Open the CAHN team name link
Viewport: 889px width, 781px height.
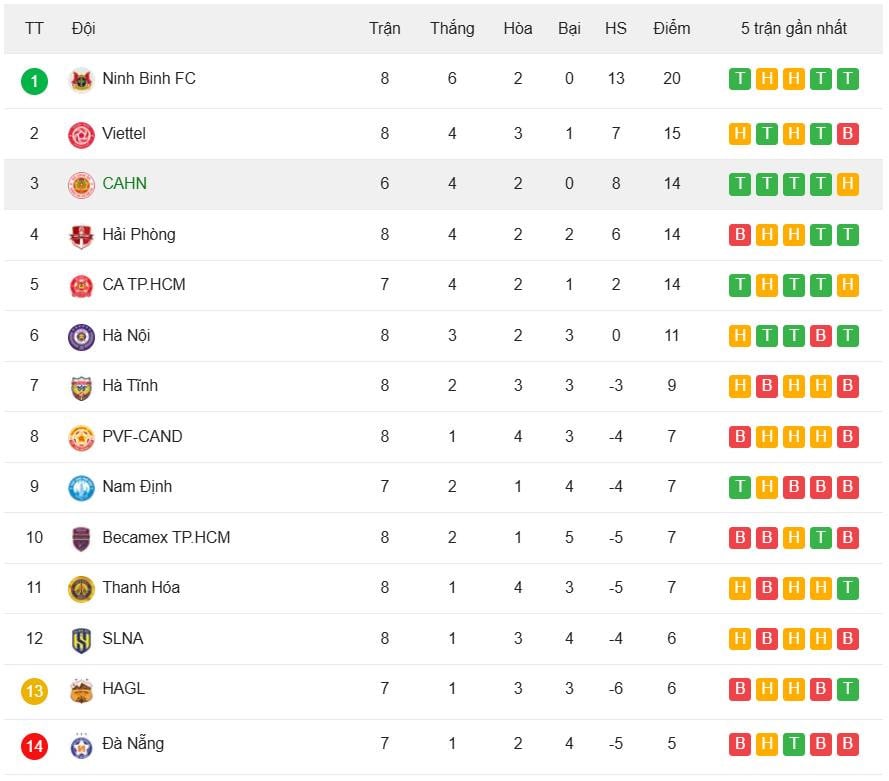click(x=124, y=184)
